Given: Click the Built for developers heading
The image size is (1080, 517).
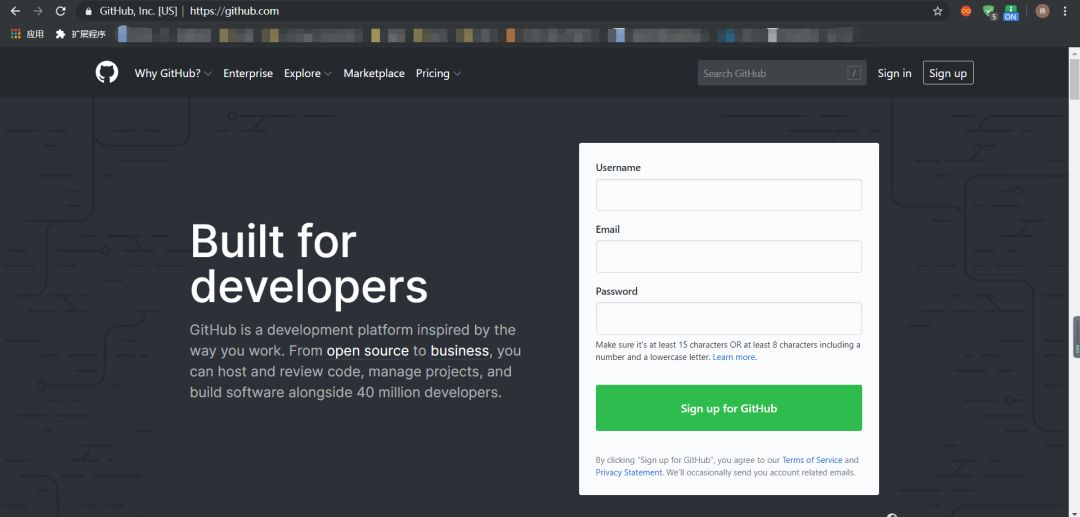Looking at the screenshot, I should point(309,264).
